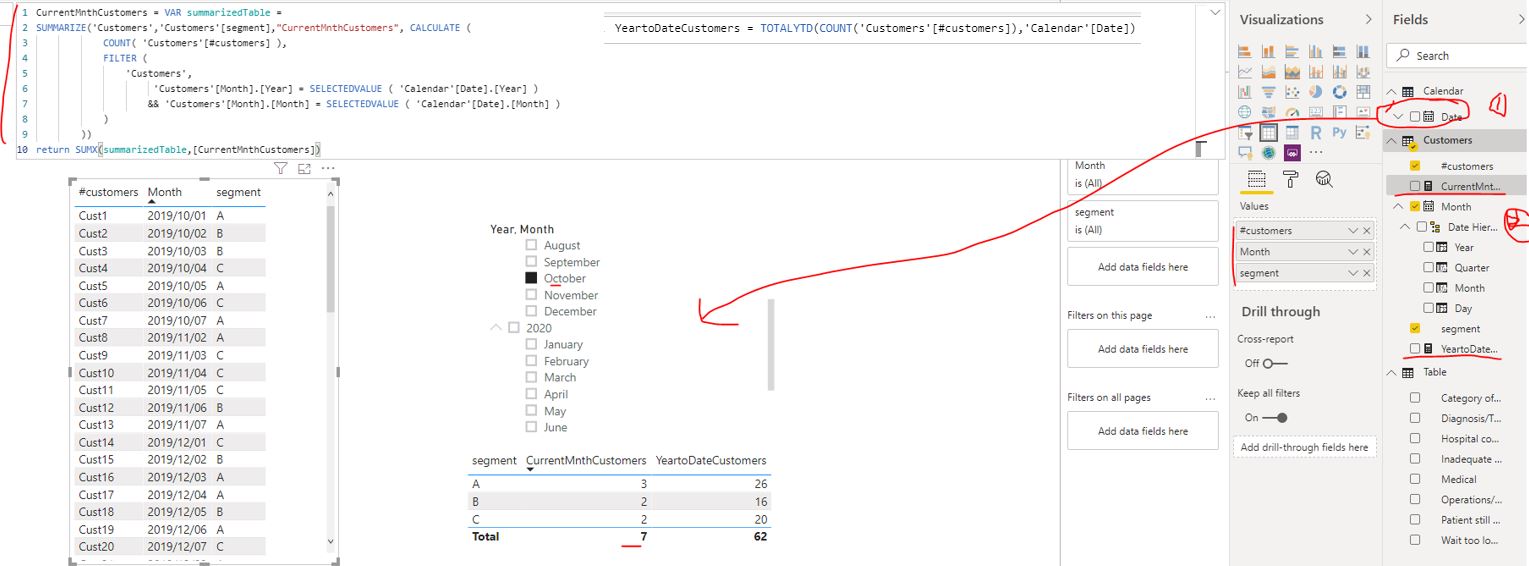Open all pages filters ellipsis menu
This screenshot has width=1529, height=566.
click(1211, 397)
